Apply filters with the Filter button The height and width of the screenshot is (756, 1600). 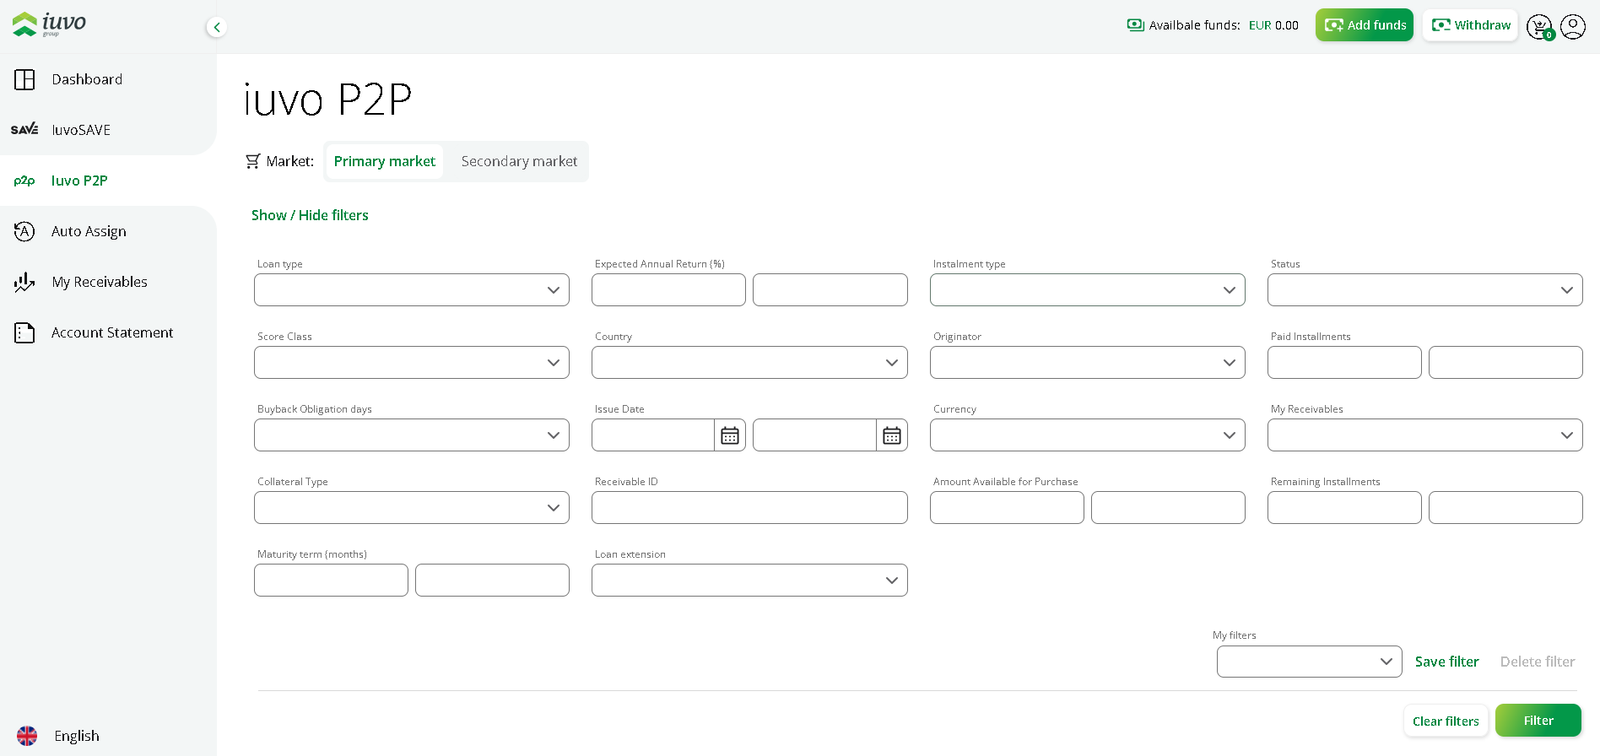tap(1538, 720)
